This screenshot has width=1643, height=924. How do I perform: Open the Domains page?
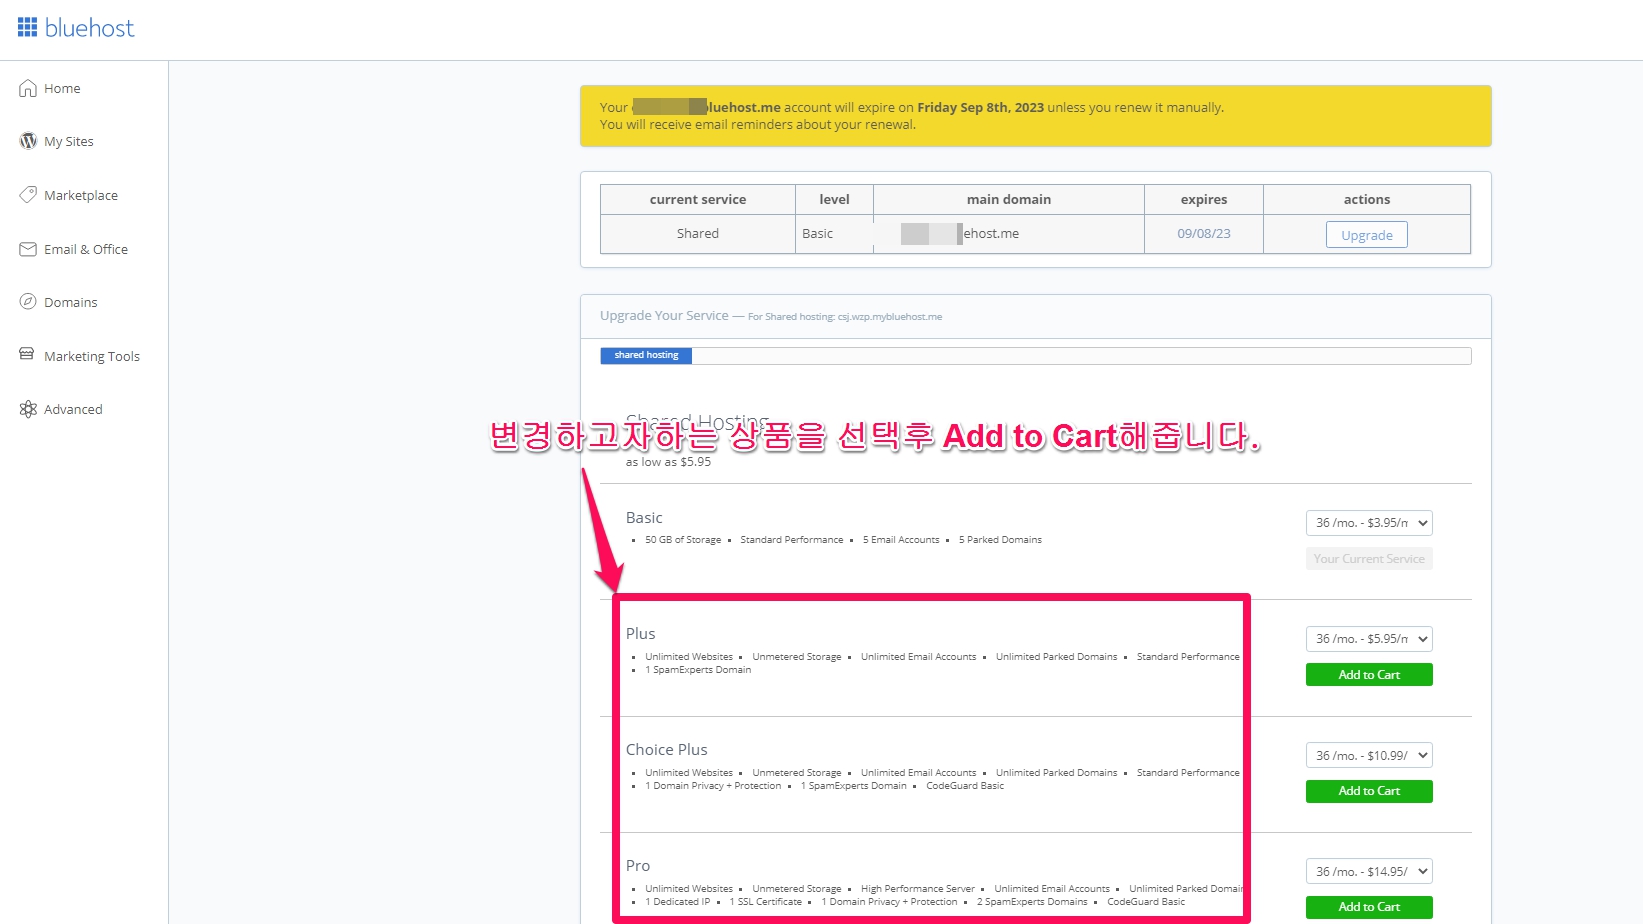coord(71,302)
